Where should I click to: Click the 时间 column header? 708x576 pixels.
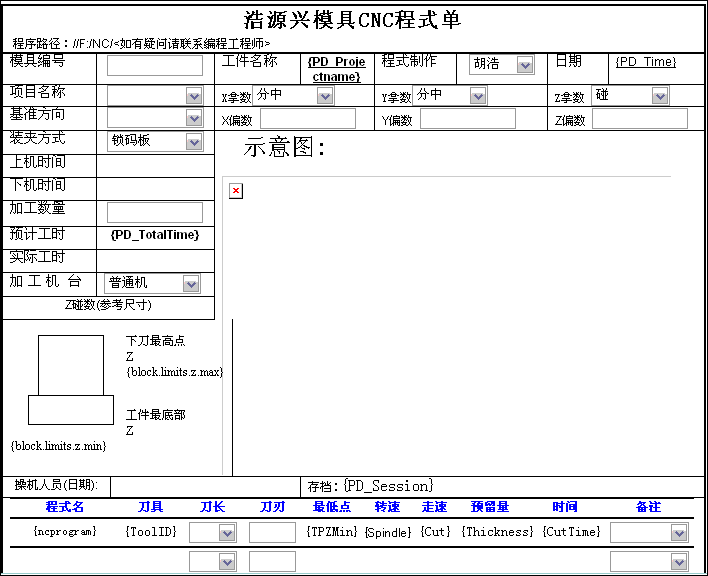[x=565, y=507]
